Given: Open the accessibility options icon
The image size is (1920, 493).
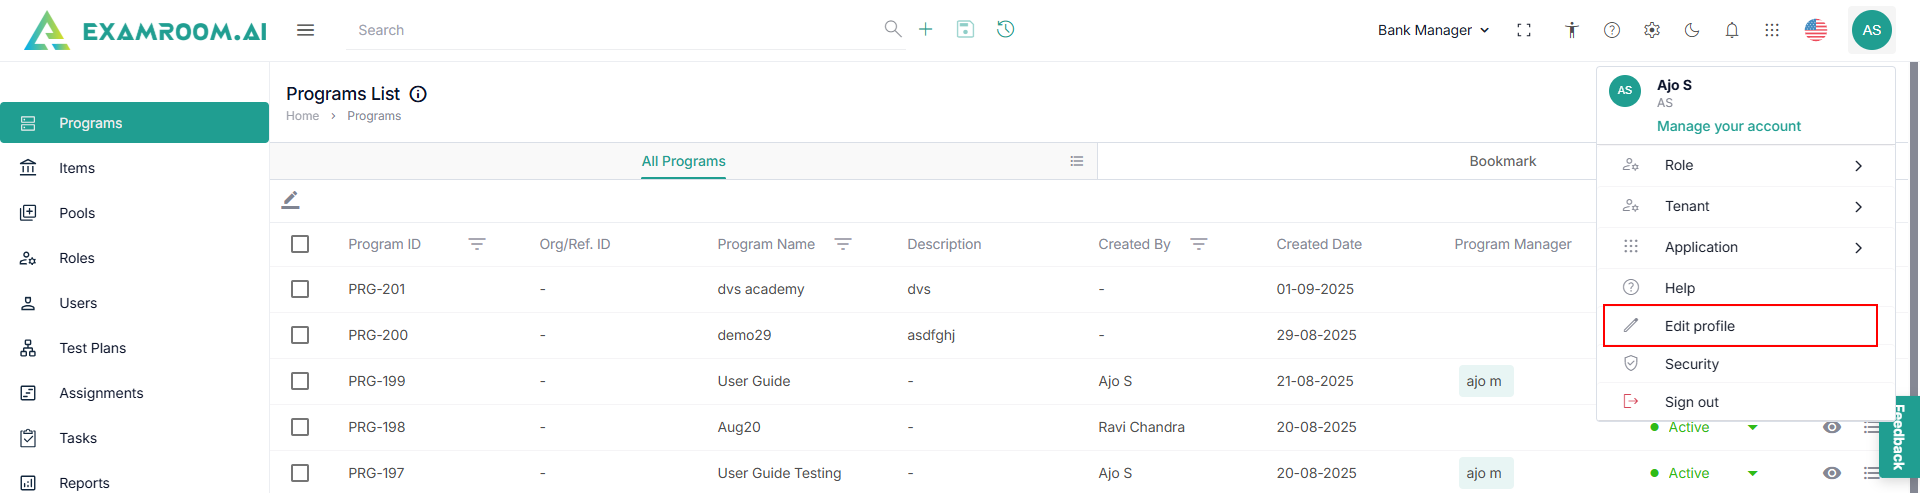Looking at the screenshot, I should 1572,30.
